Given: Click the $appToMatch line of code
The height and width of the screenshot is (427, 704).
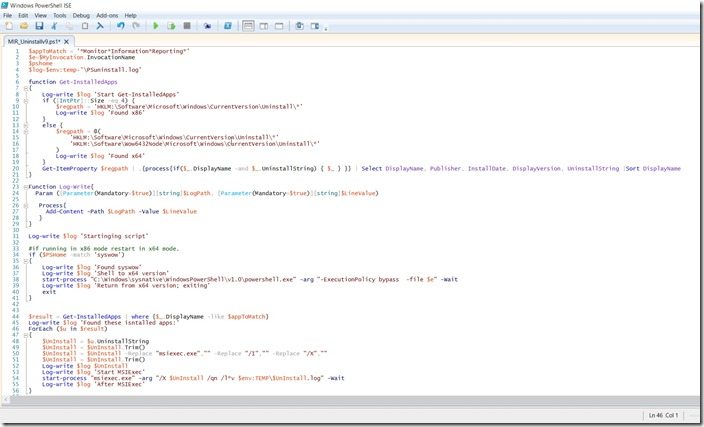Looking at the screenshot, I should point(109,51).
